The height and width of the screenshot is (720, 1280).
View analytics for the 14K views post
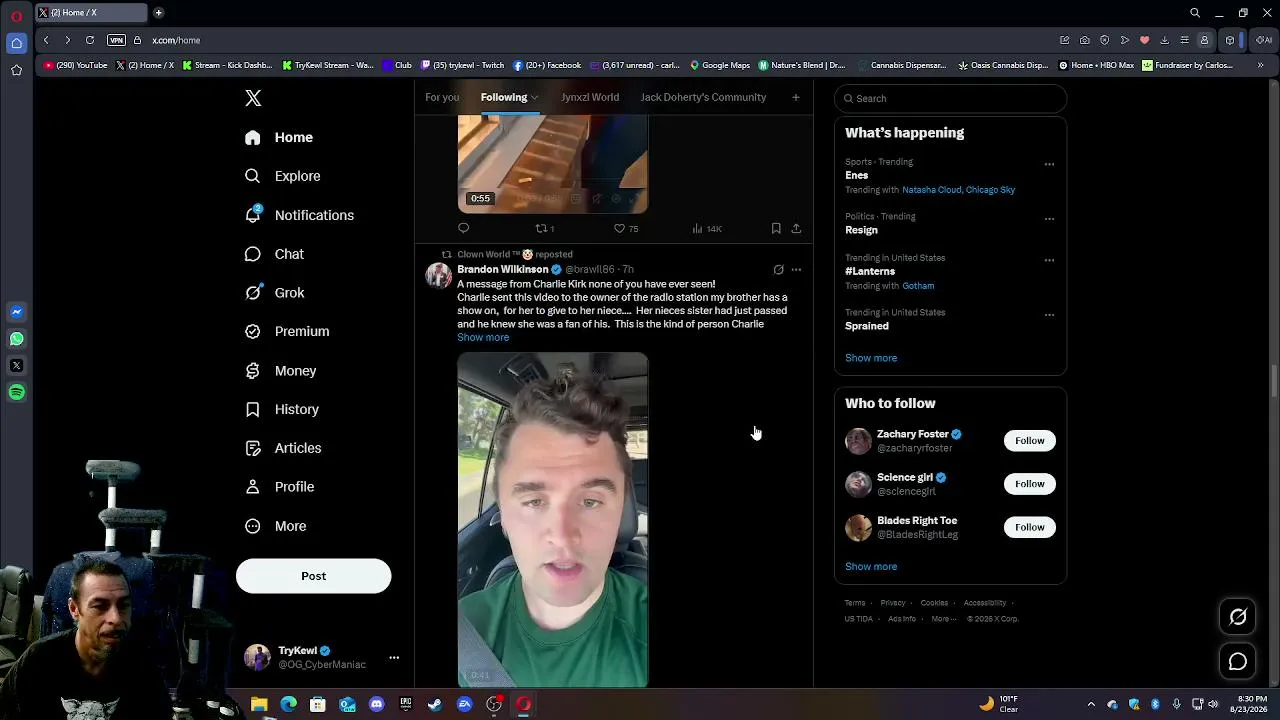point(706,228)
